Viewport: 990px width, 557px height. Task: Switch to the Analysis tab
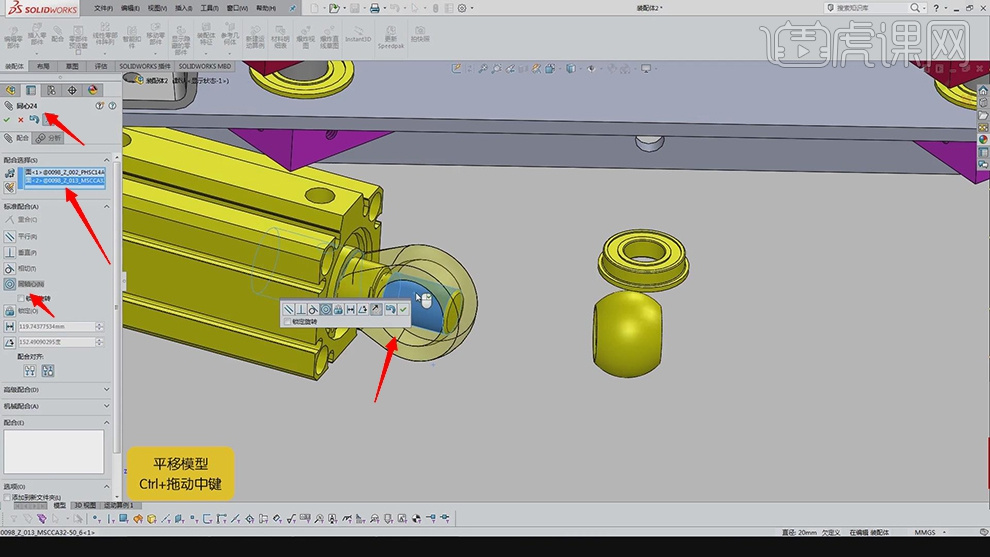(50, 138)
